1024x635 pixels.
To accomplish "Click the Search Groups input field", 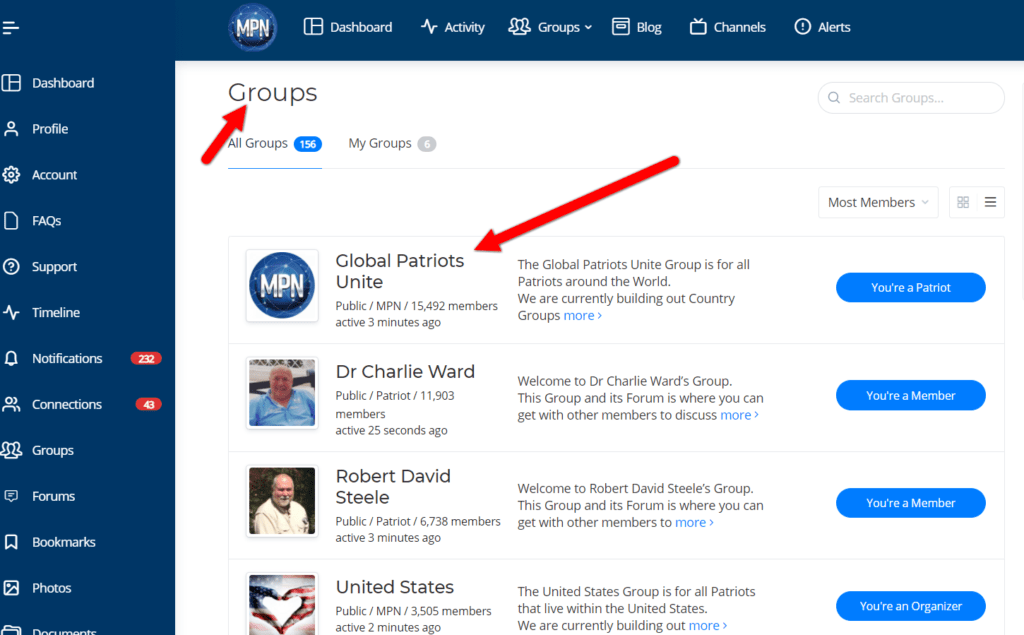I will tap(920, 98).
